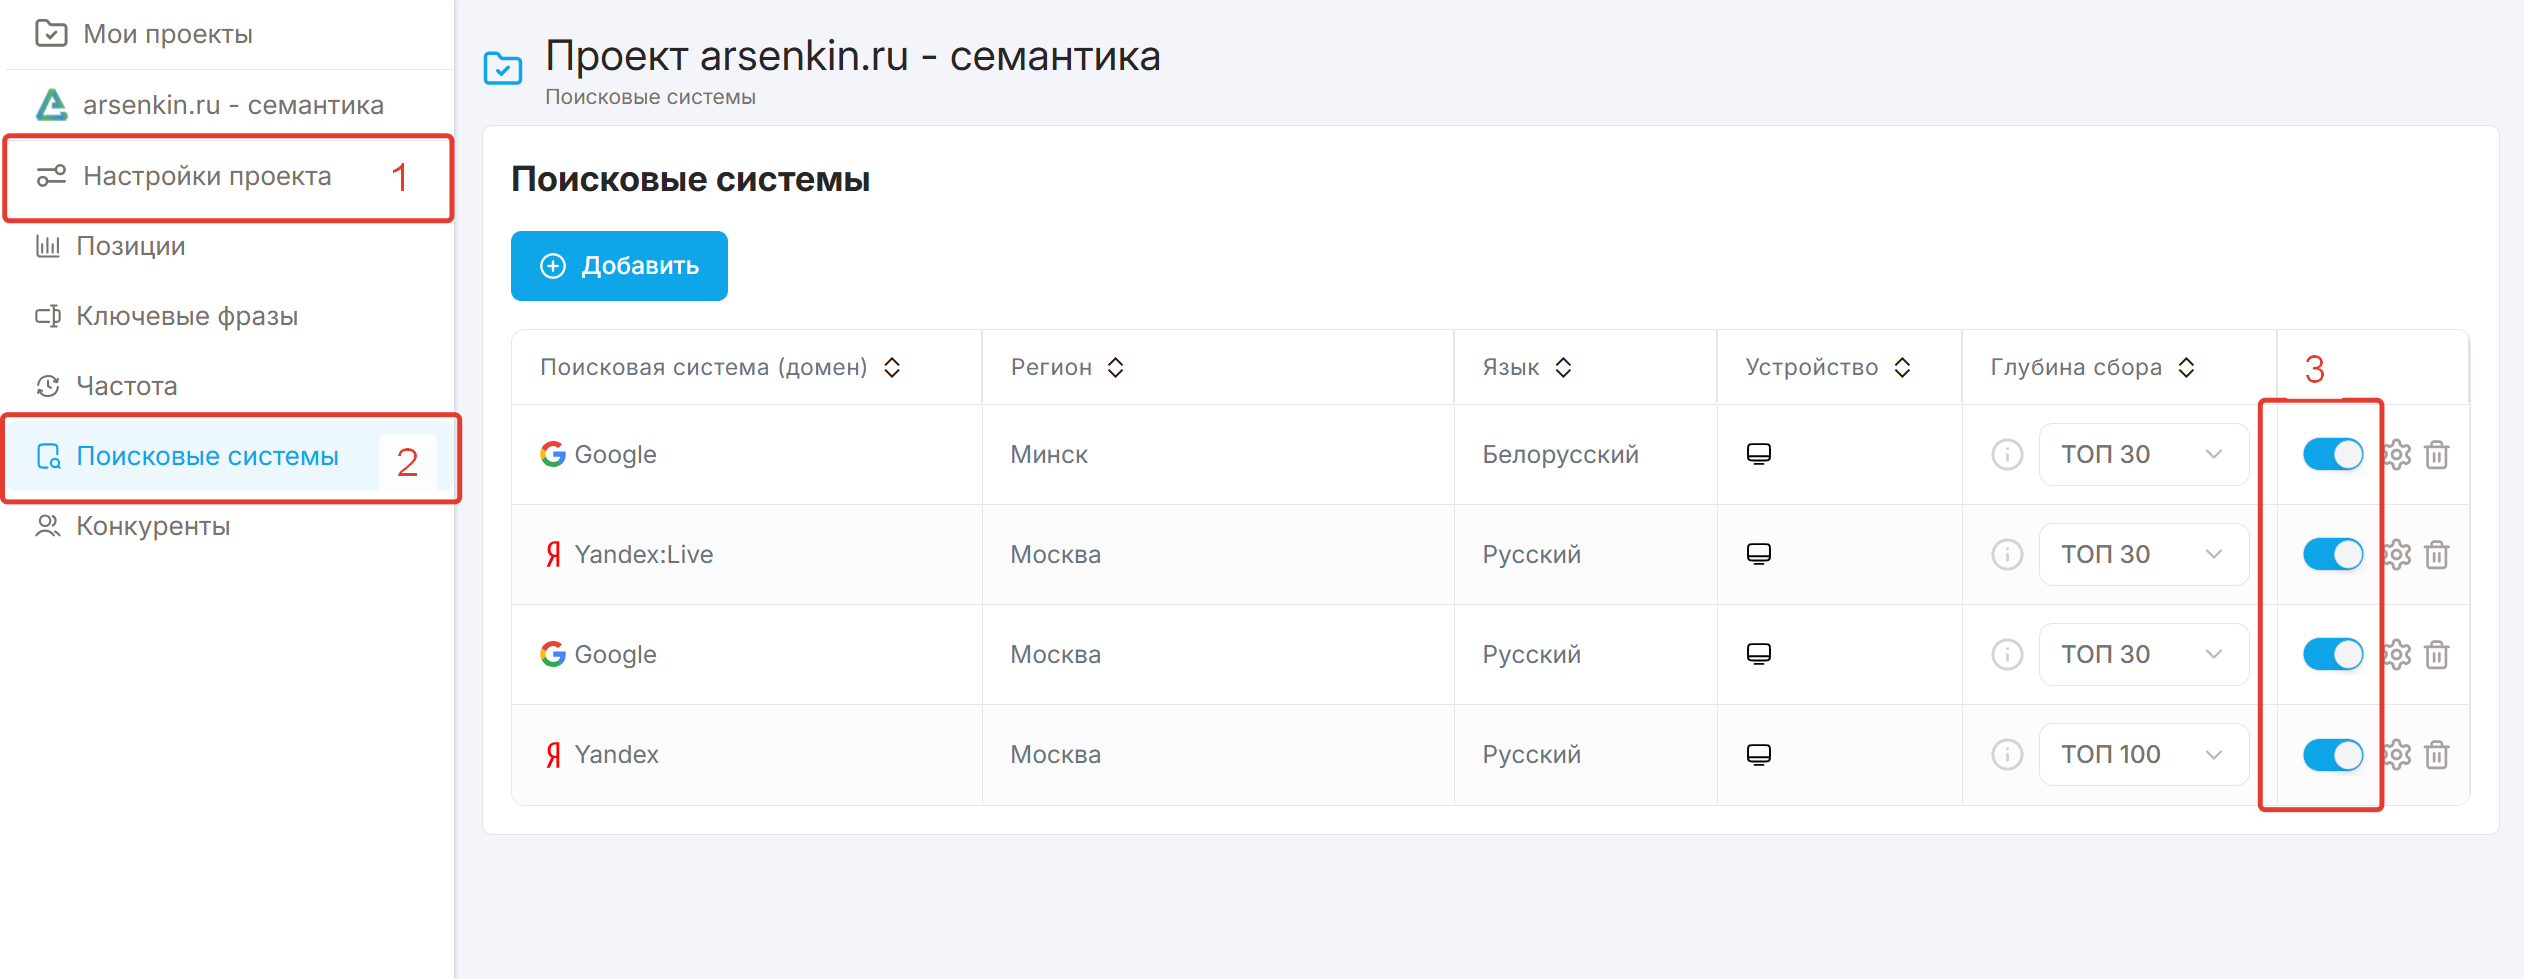The width and height of the screenshot is (2524, 979).
Task: Click the sort arrows on the Регион column
Action: tap(1116, 368)
